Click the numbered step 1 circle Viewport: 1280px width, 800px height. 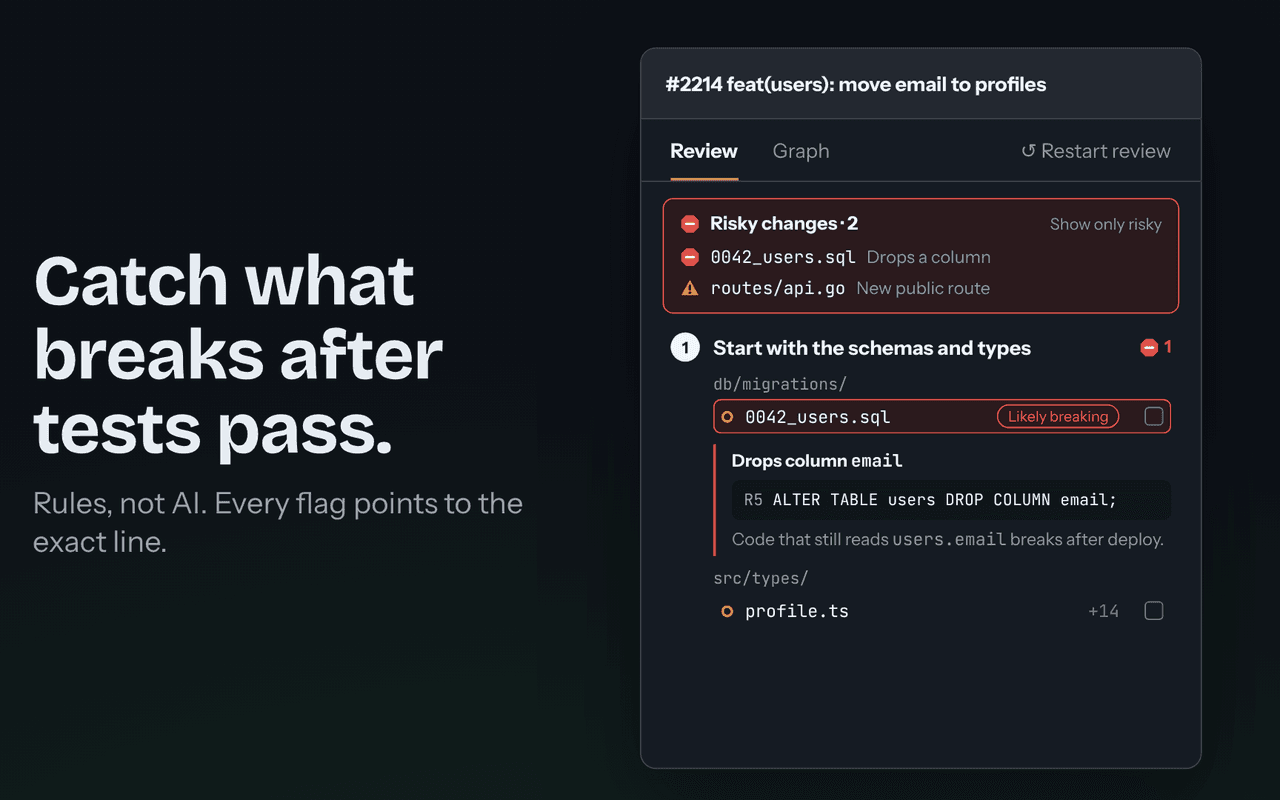click(x=685, y=348)
